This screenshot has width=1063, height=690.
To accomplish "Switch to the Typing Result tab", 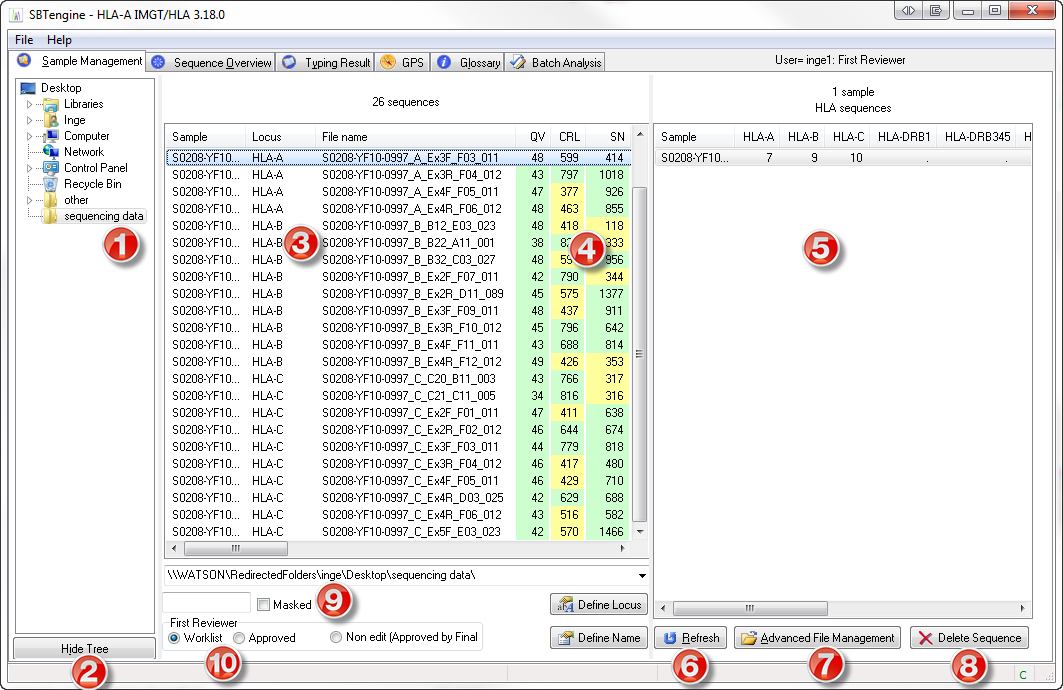I will coord(326,62).
